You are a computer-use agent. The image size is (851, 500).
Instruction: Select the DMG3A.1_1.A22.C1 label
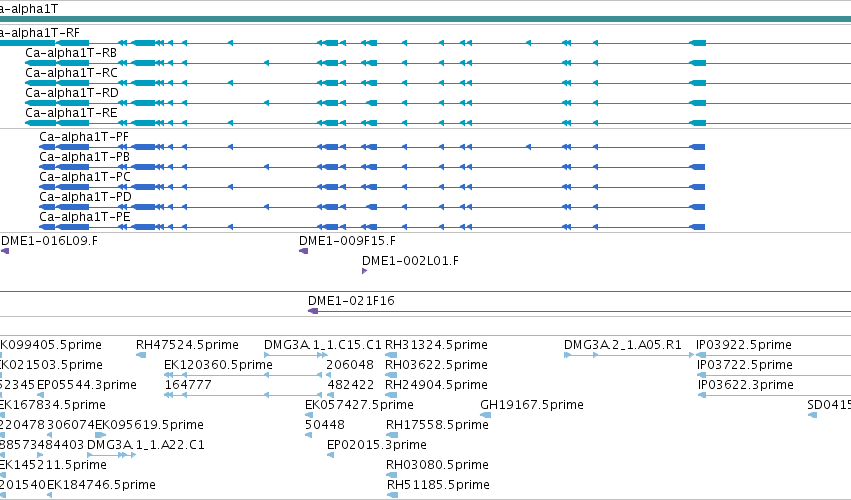[146, 445]
